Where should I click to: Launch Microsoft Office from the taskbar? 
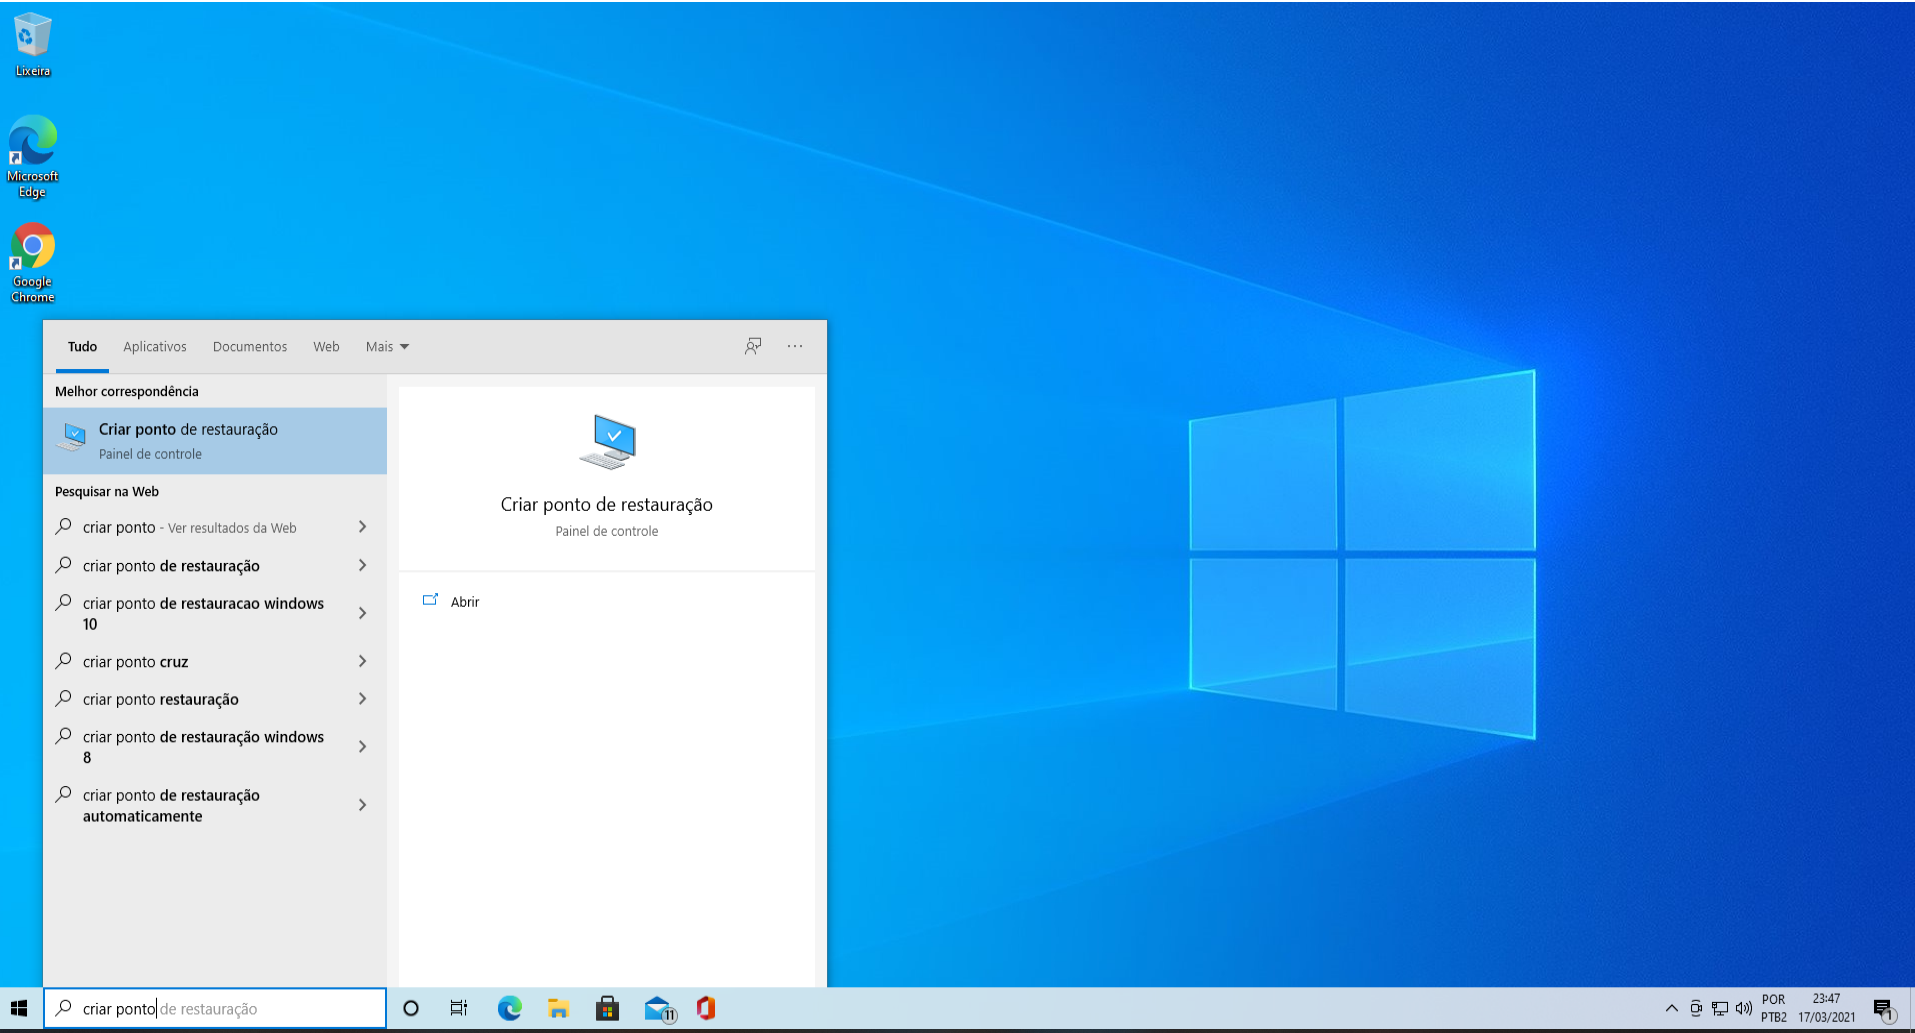click(x=706, y=1008)
